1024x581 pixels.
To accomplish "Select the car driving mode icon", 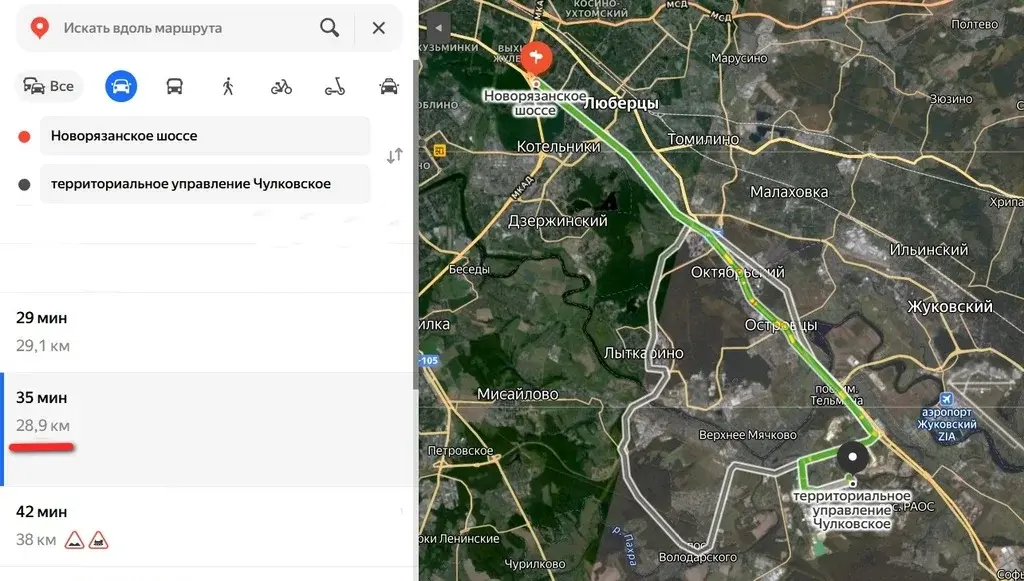I will [x=121, y=86].
